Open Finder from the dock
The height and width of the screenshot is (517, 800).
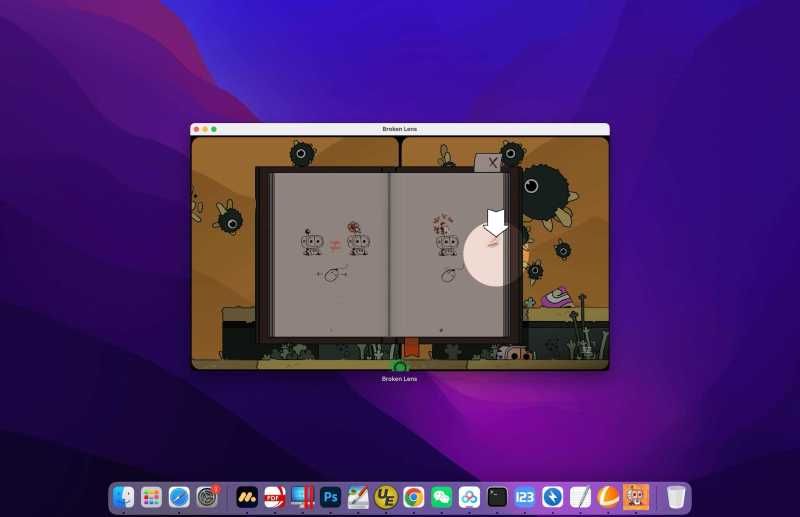tap(123, 497)
